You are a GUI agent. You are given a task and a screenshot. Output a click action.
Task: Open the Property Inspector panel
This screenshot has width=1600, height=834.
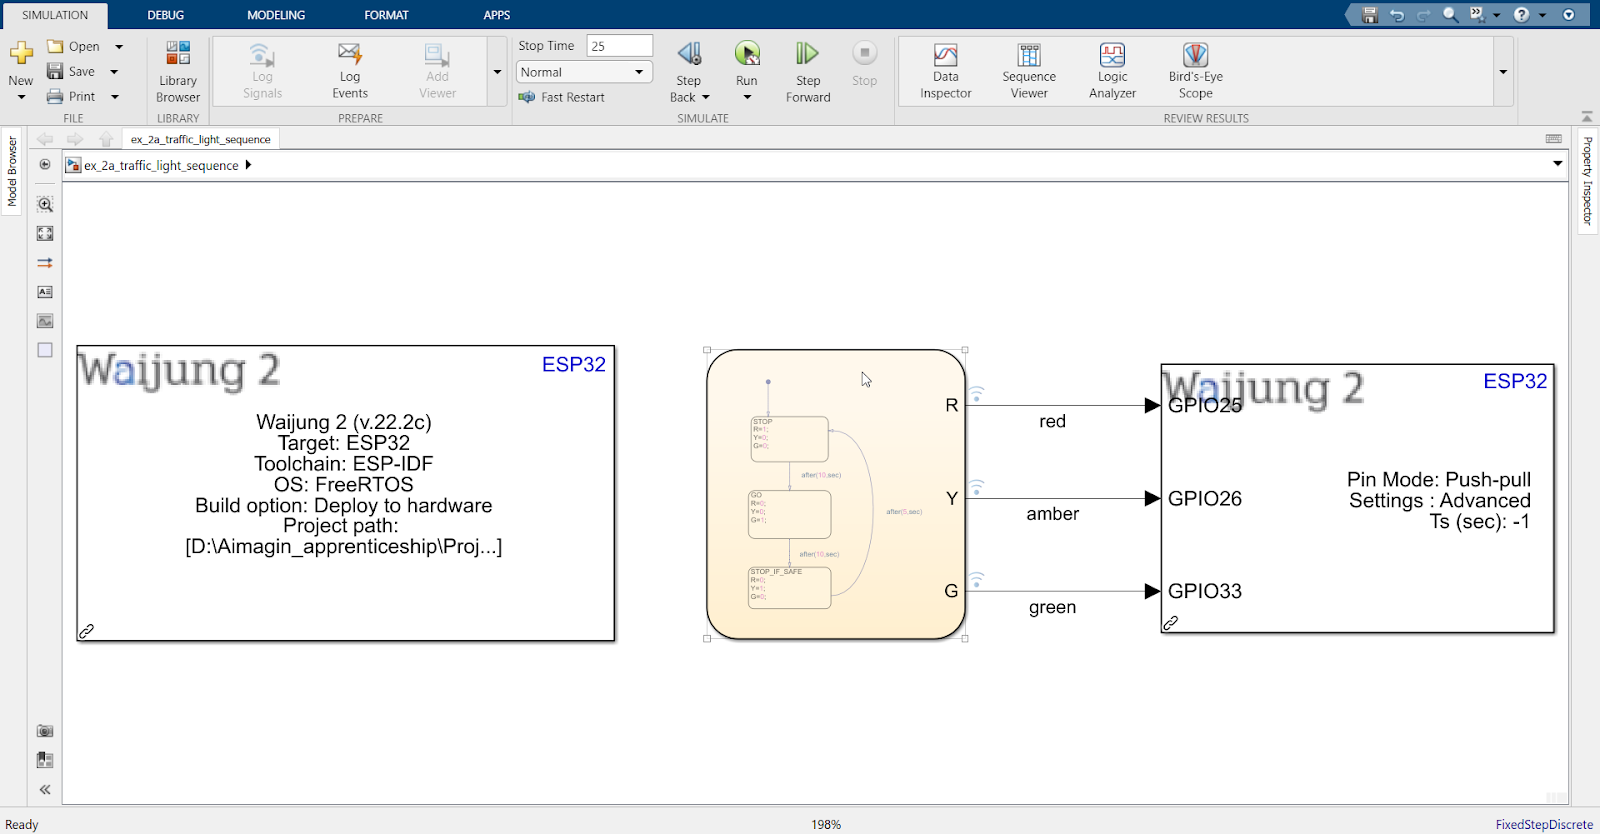1587,181
